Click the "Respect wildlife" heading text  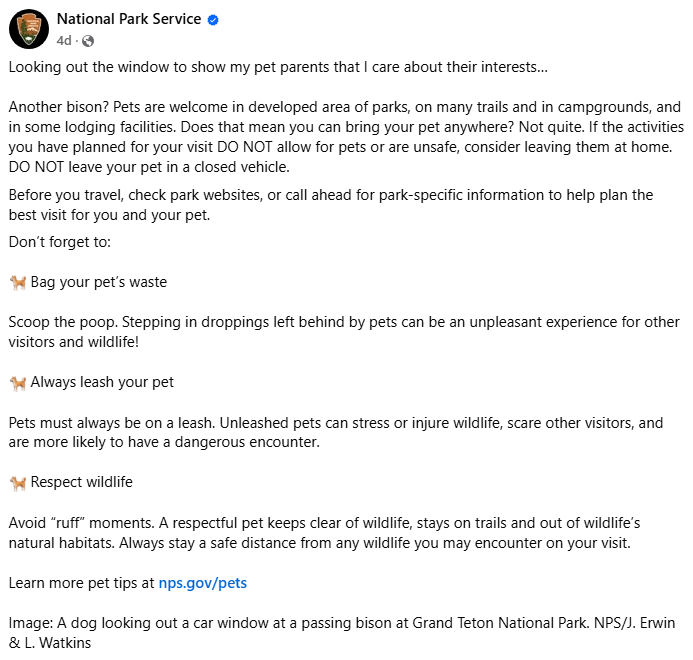(81, 482)
